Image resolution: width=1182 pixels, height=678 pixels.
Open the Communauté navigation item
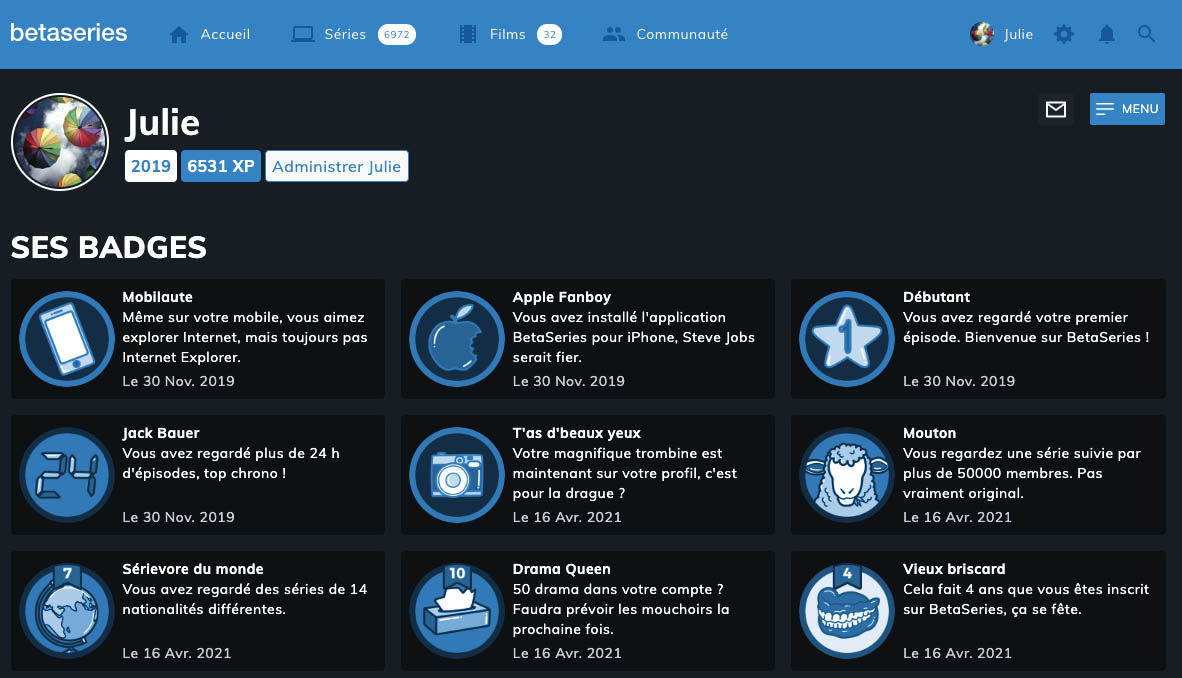click(665, 34)
